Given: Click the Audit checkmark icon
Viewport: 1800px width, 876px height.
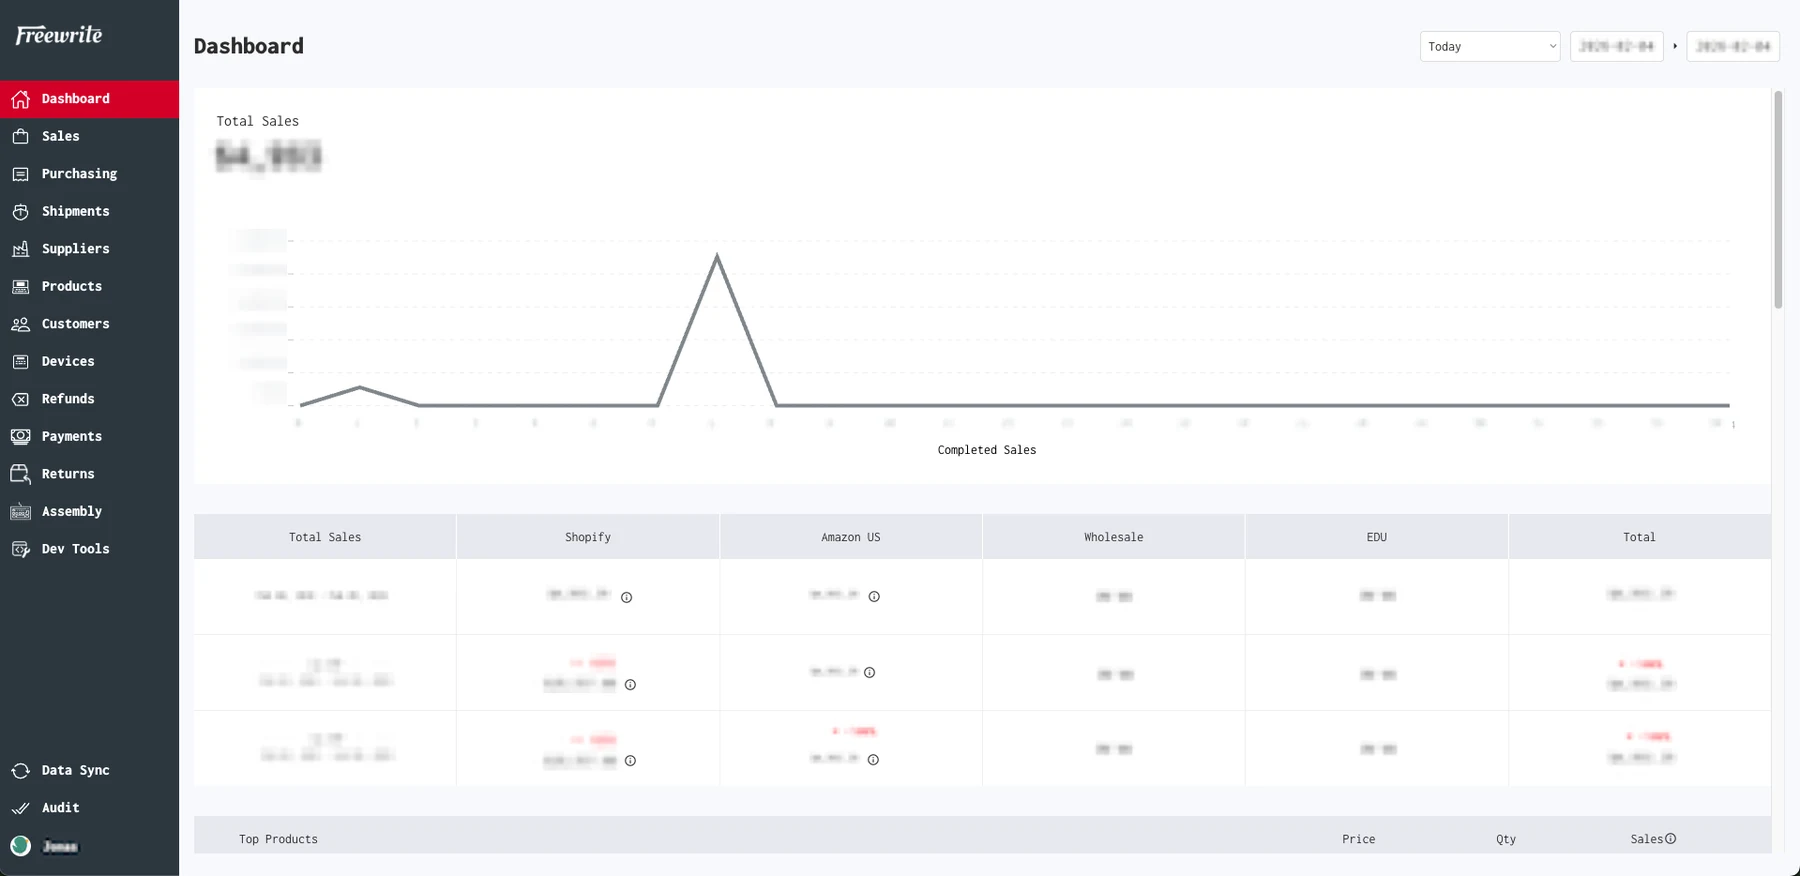Looking at the screenshot, I should (20, 808).
